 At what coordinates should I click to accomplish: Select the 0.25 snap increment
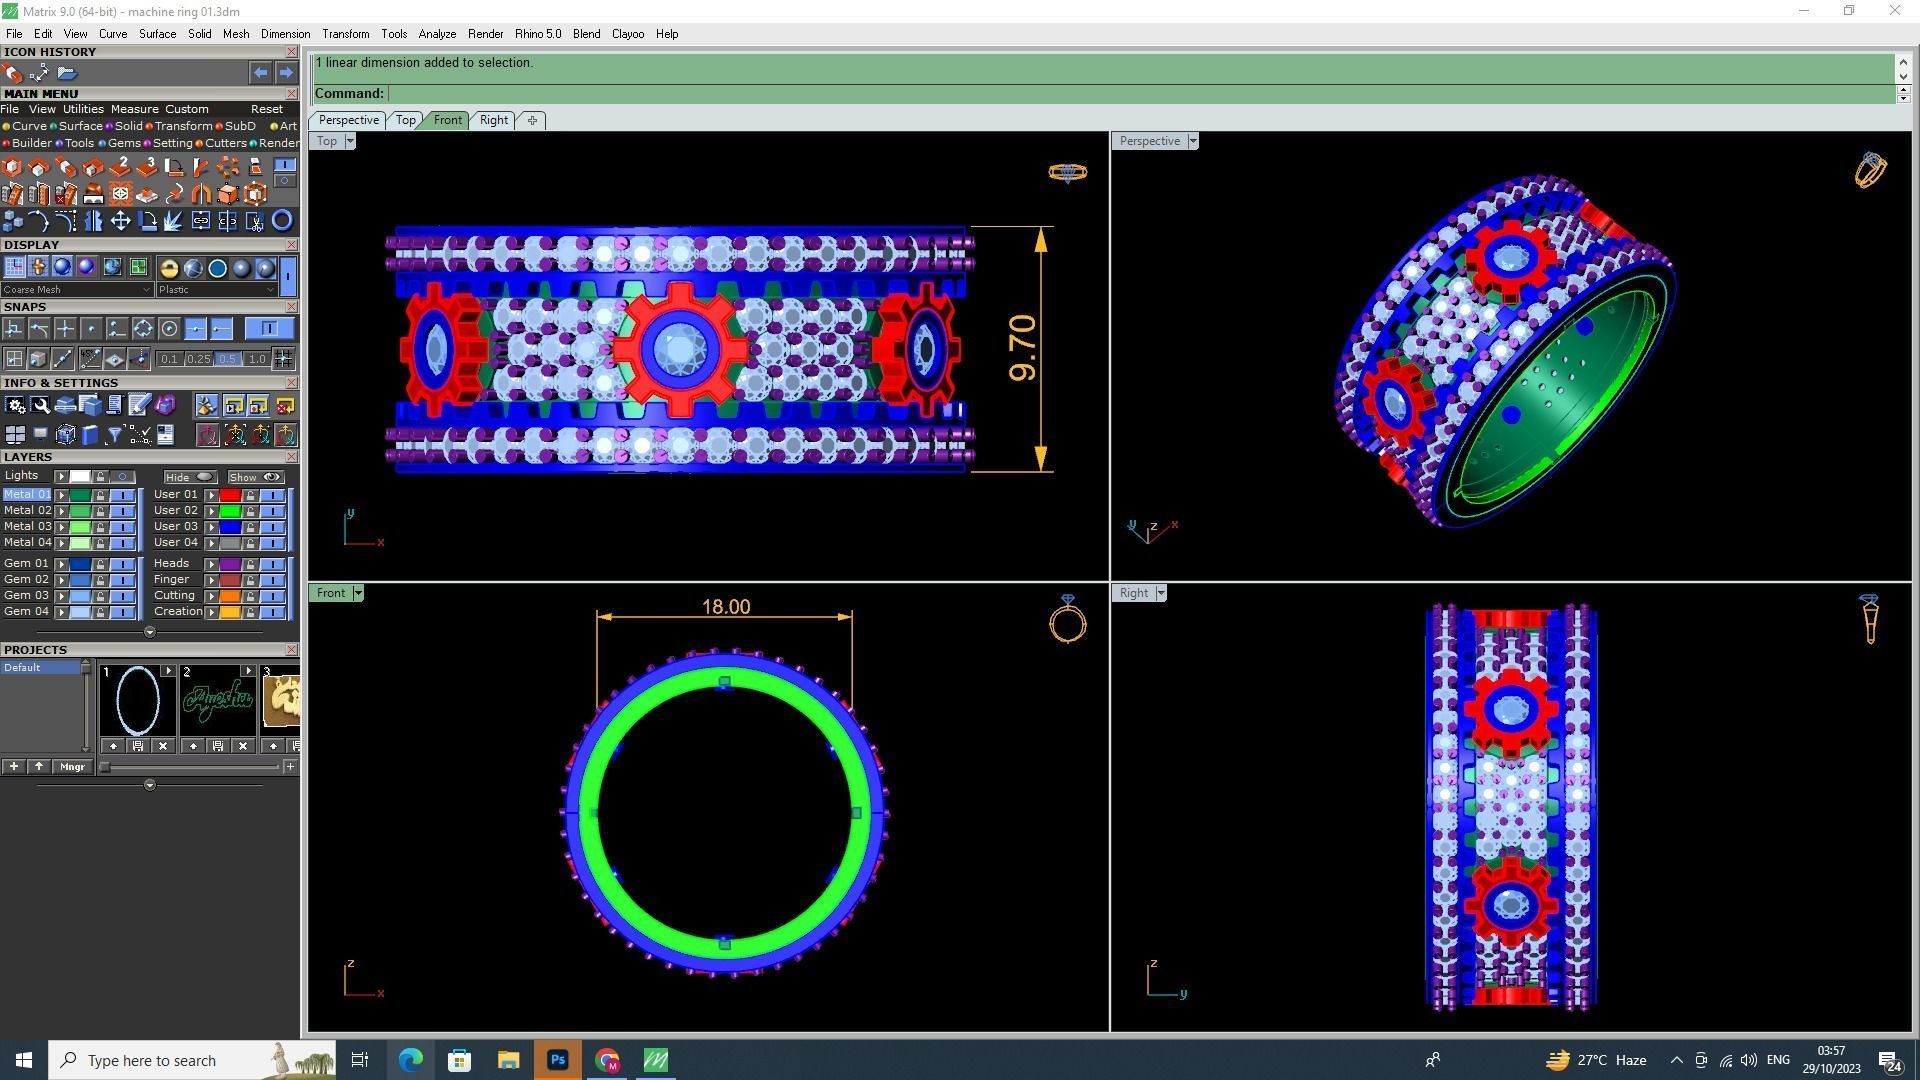pyautogui.click(x=198, y=359)
